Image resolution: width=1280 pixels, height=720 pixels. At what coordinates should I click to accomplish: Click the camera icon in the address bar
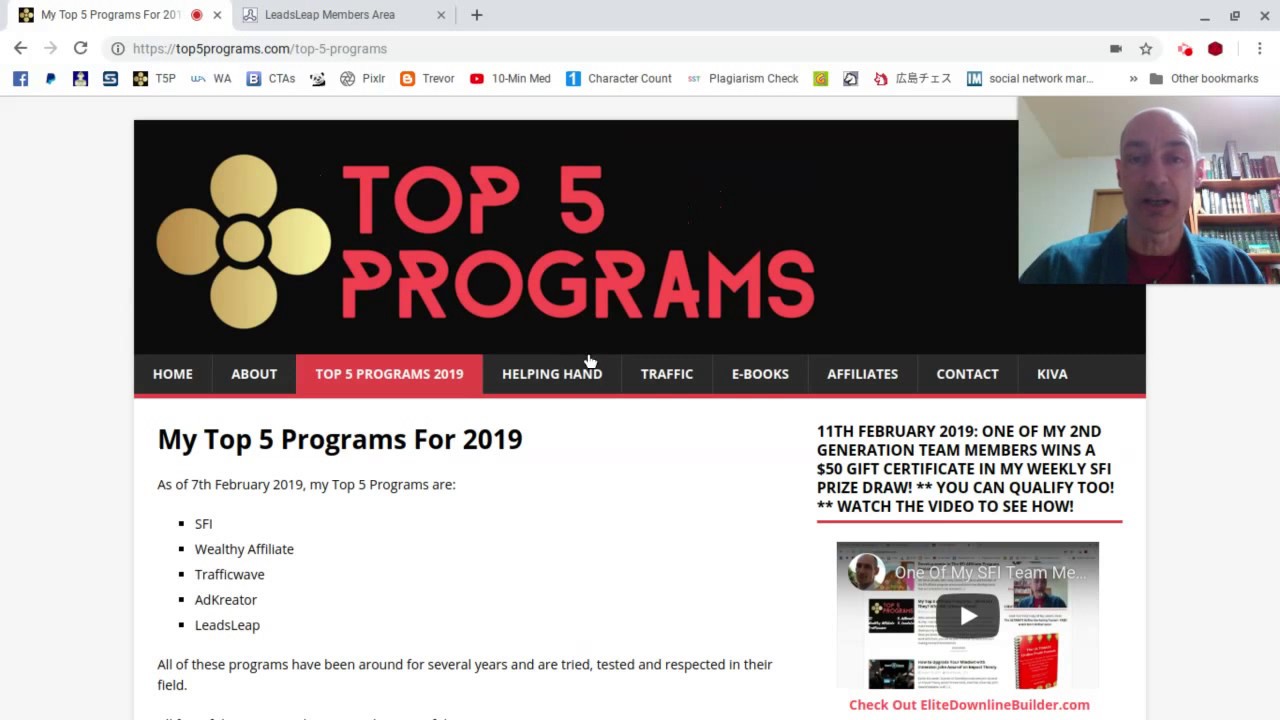(1116, 48)
